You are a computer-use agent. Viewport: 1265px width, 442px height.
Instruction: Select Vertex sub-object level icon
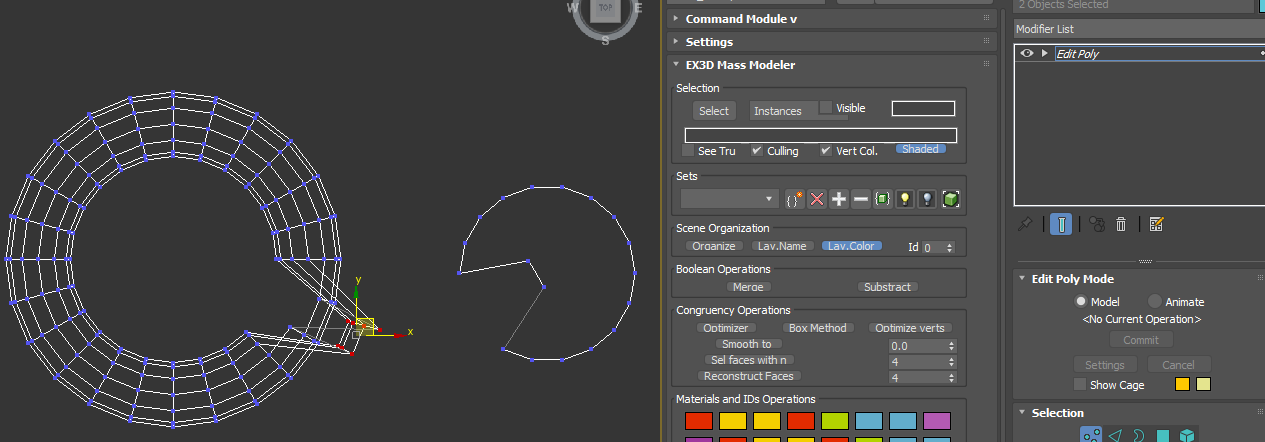point(1091,436)
